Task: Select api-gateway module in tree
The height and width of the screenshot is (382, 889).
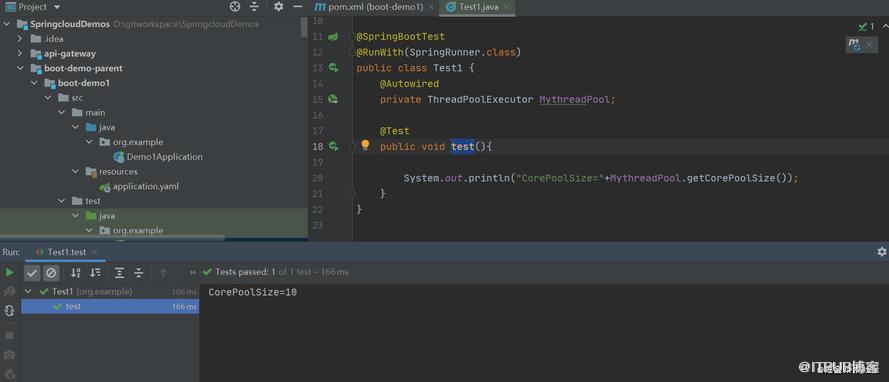Action: coord(70,54)
